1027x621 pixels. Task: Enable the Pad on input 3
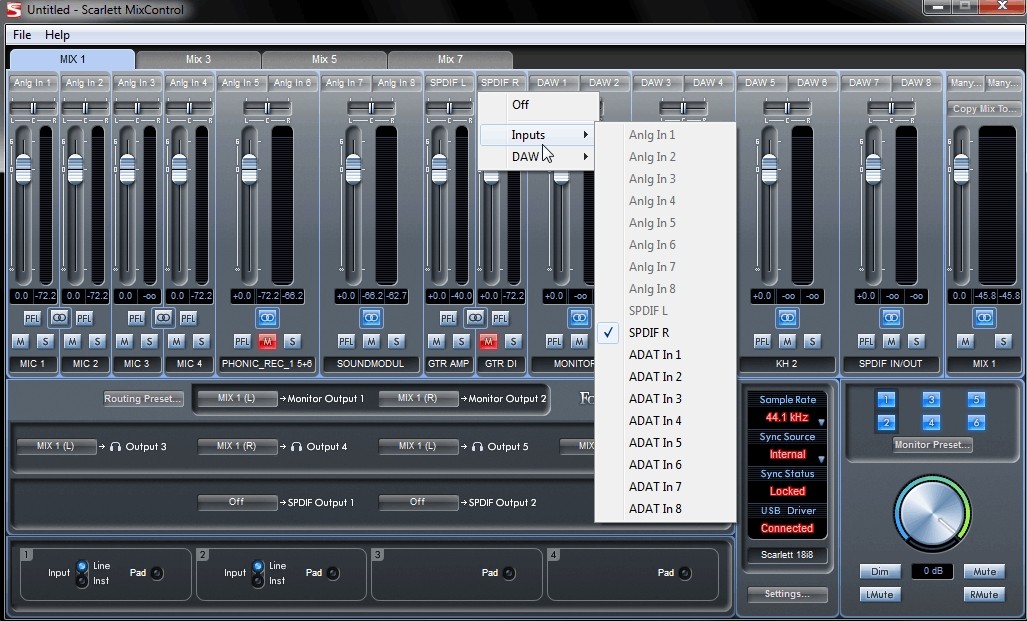point(509,573)
